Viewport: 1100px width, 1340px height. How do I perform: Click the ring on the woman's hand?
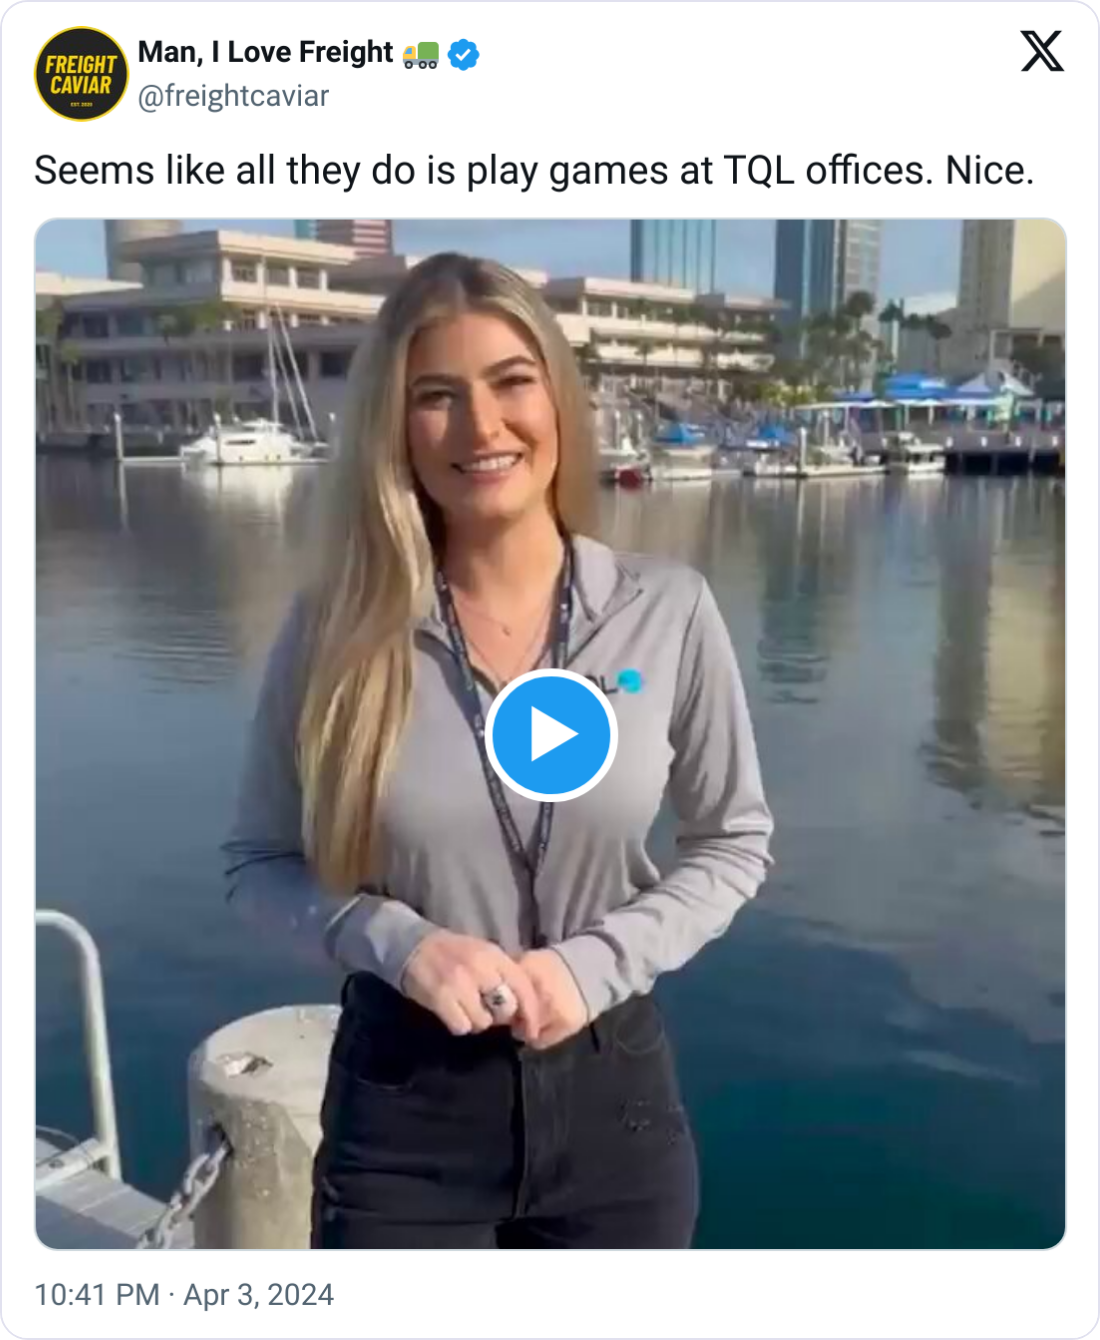(497, 996)
